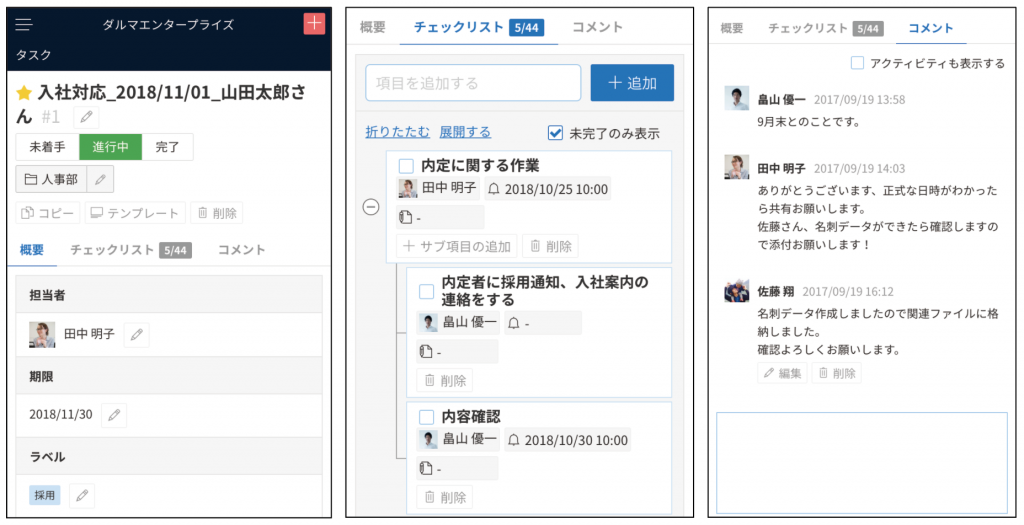Screen dimensions: 1024x525
Task: Click 折りたたむ to collapse all items
Action: tap(398, 132)
